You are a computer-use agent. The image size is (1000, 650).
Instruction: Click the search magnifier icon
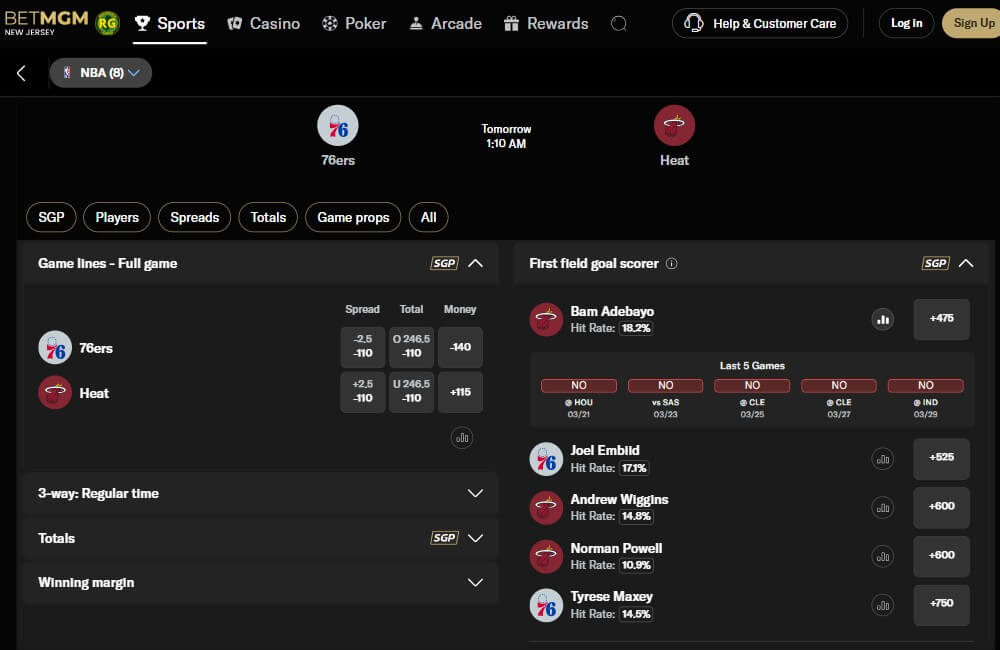pyautogui.click(x=619, y=22)
